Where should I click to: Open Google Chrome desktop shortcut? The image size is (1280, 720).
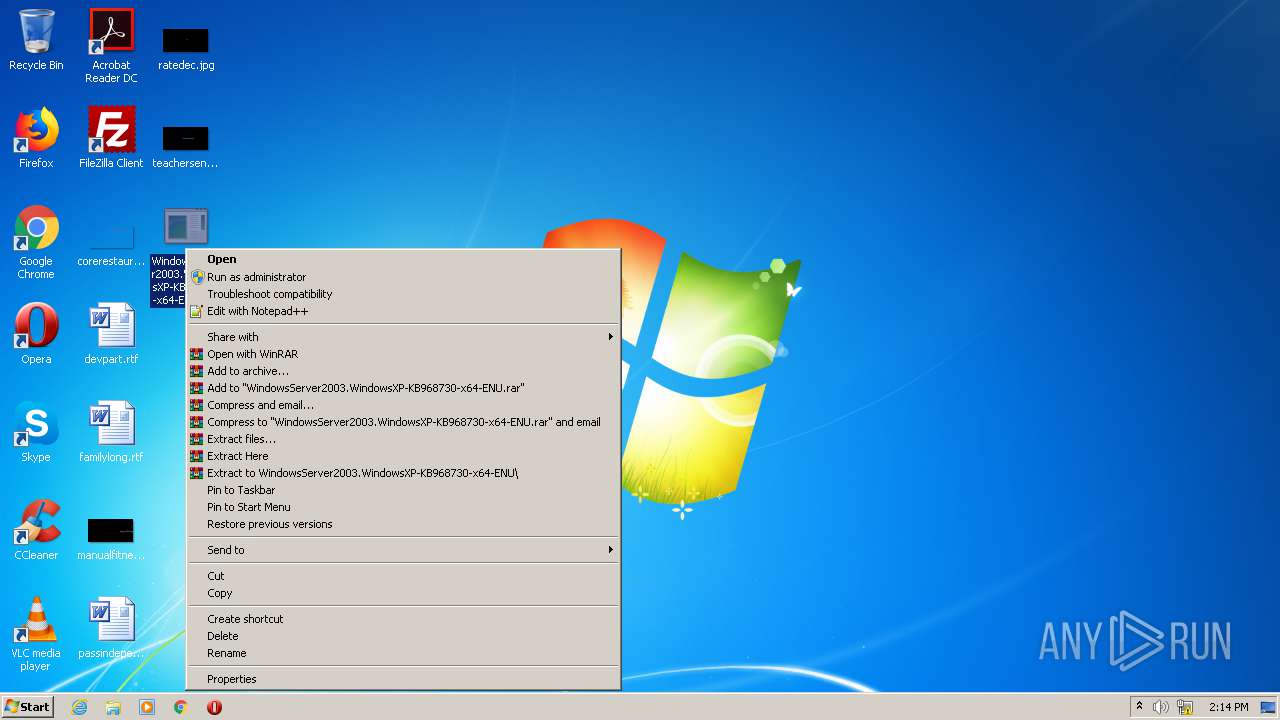point(36,242)
